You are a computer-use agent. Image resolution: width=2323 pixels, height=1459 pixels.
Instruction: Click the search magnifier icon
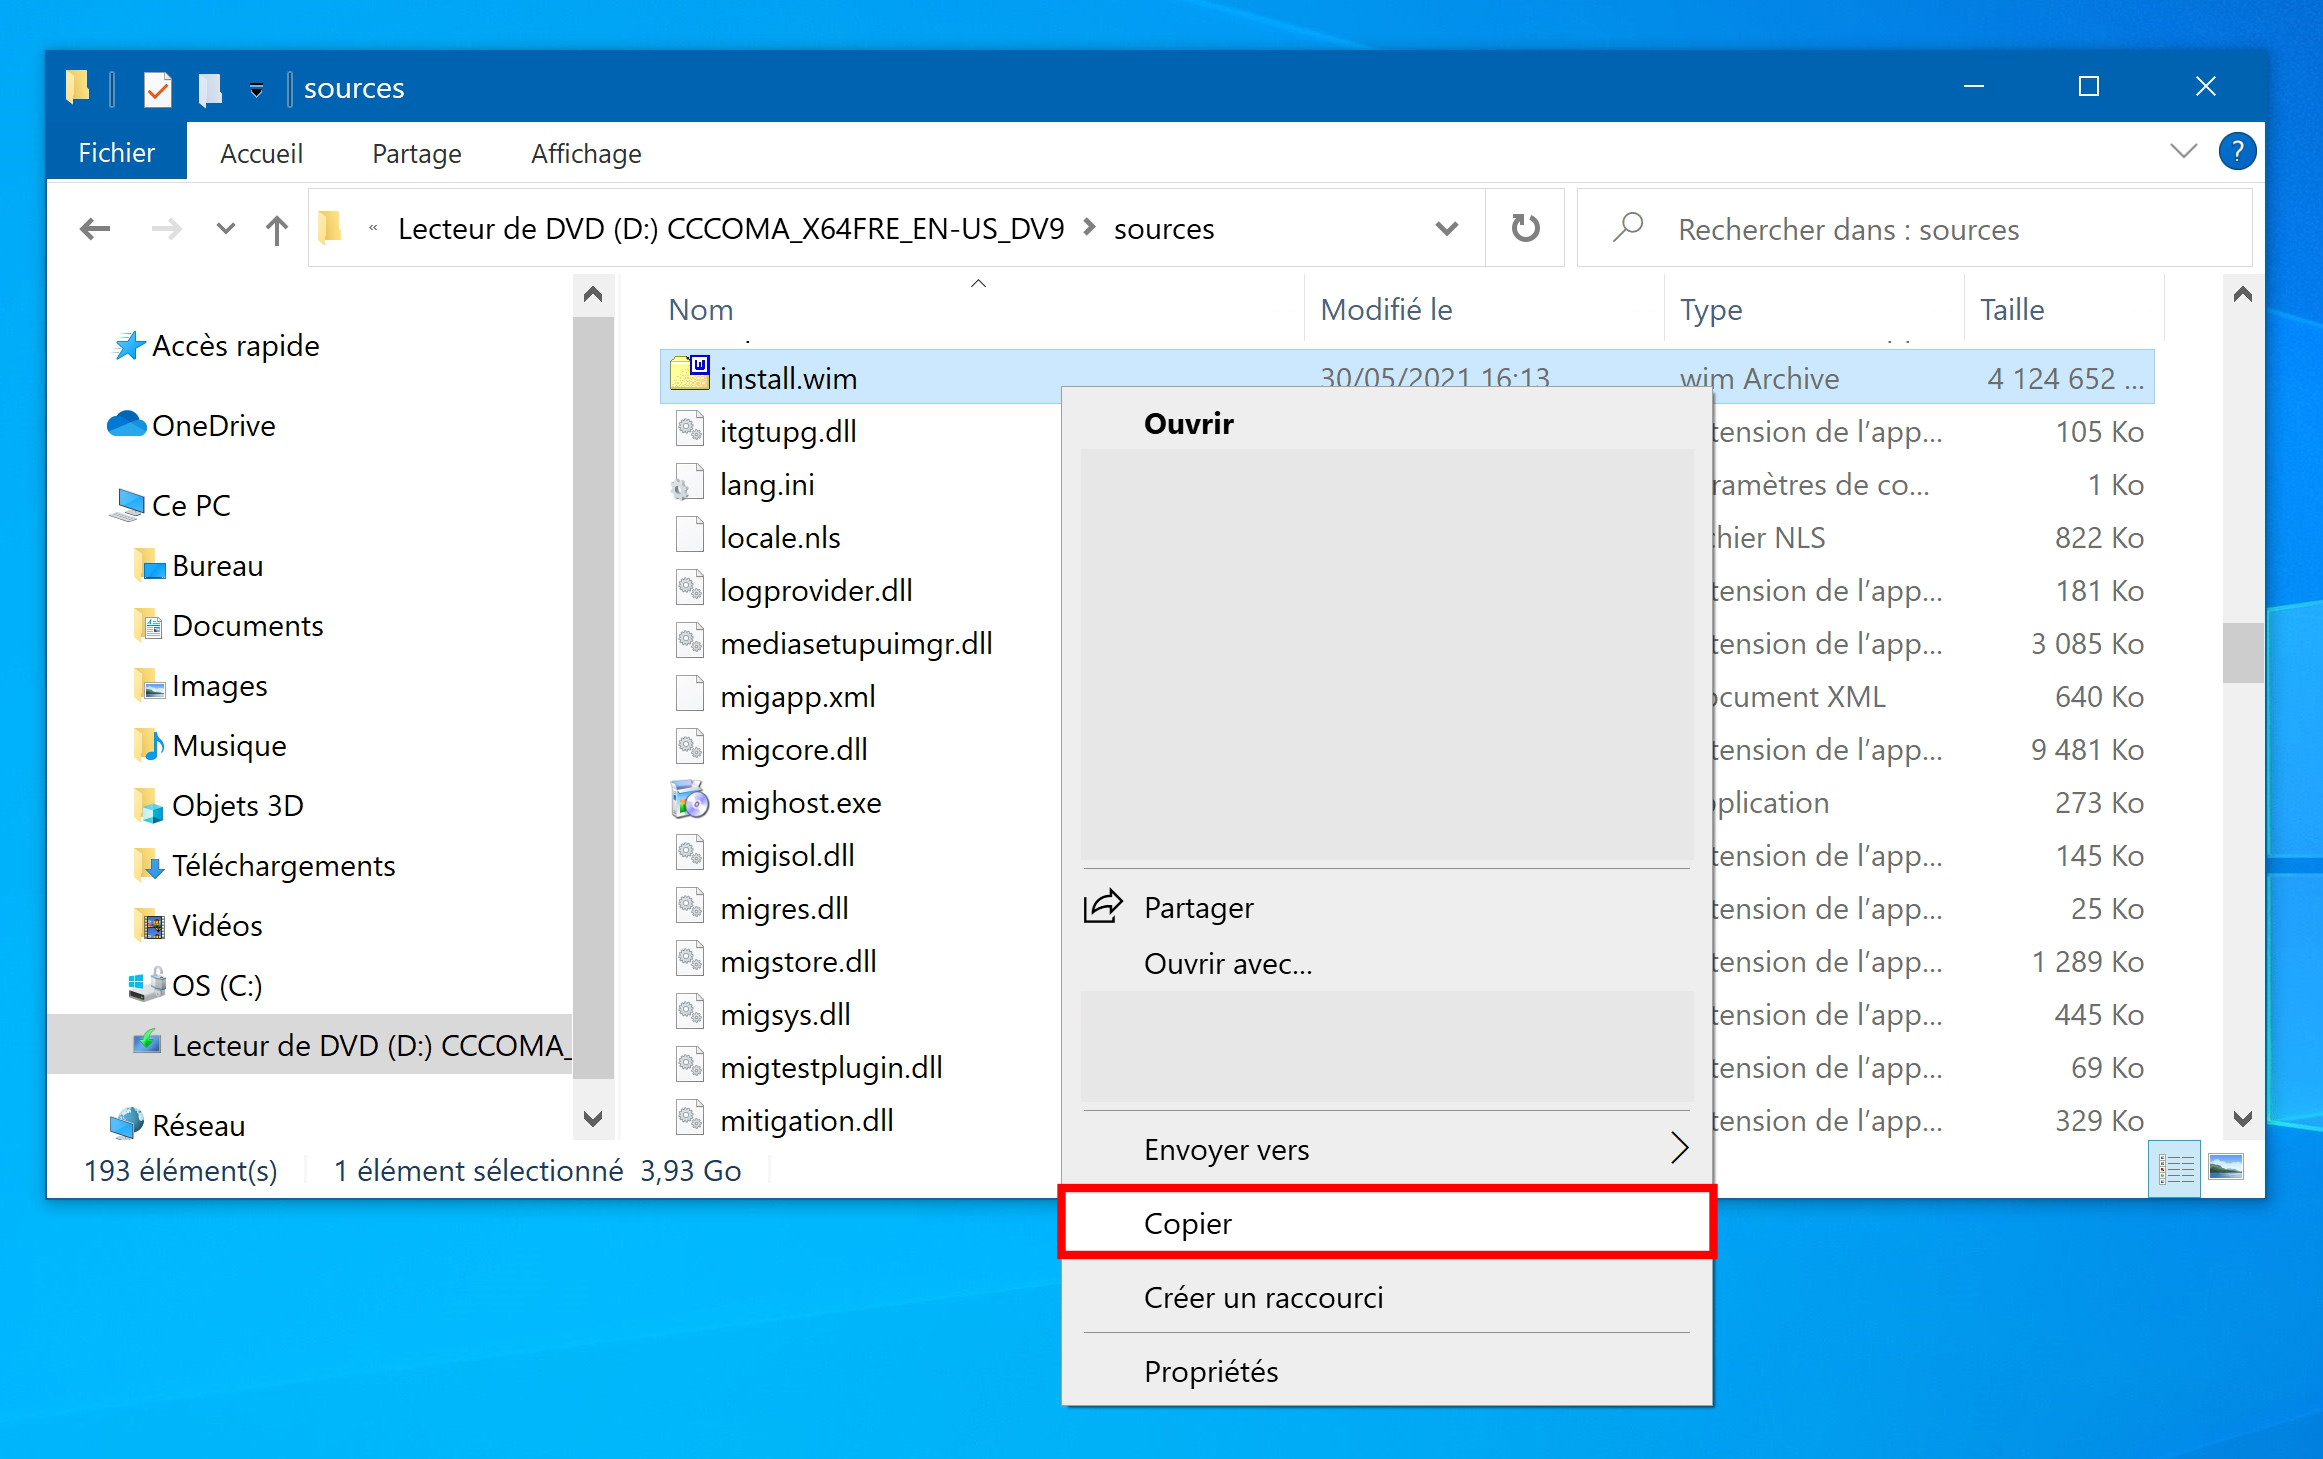point(1628,228)
